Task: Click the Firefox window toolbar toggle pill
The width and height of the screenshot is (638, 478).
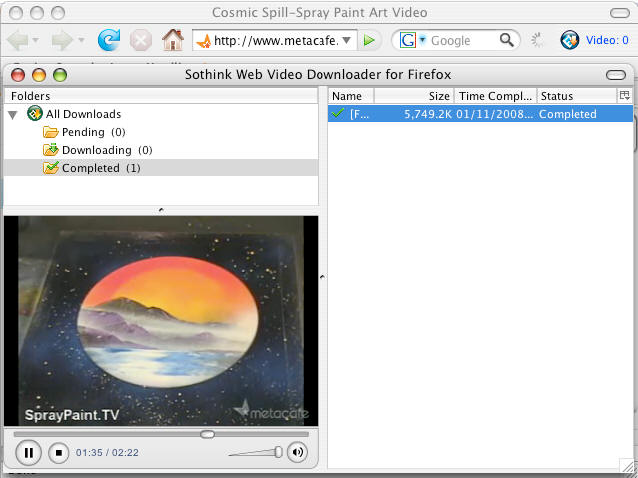Action: point(620,13)
